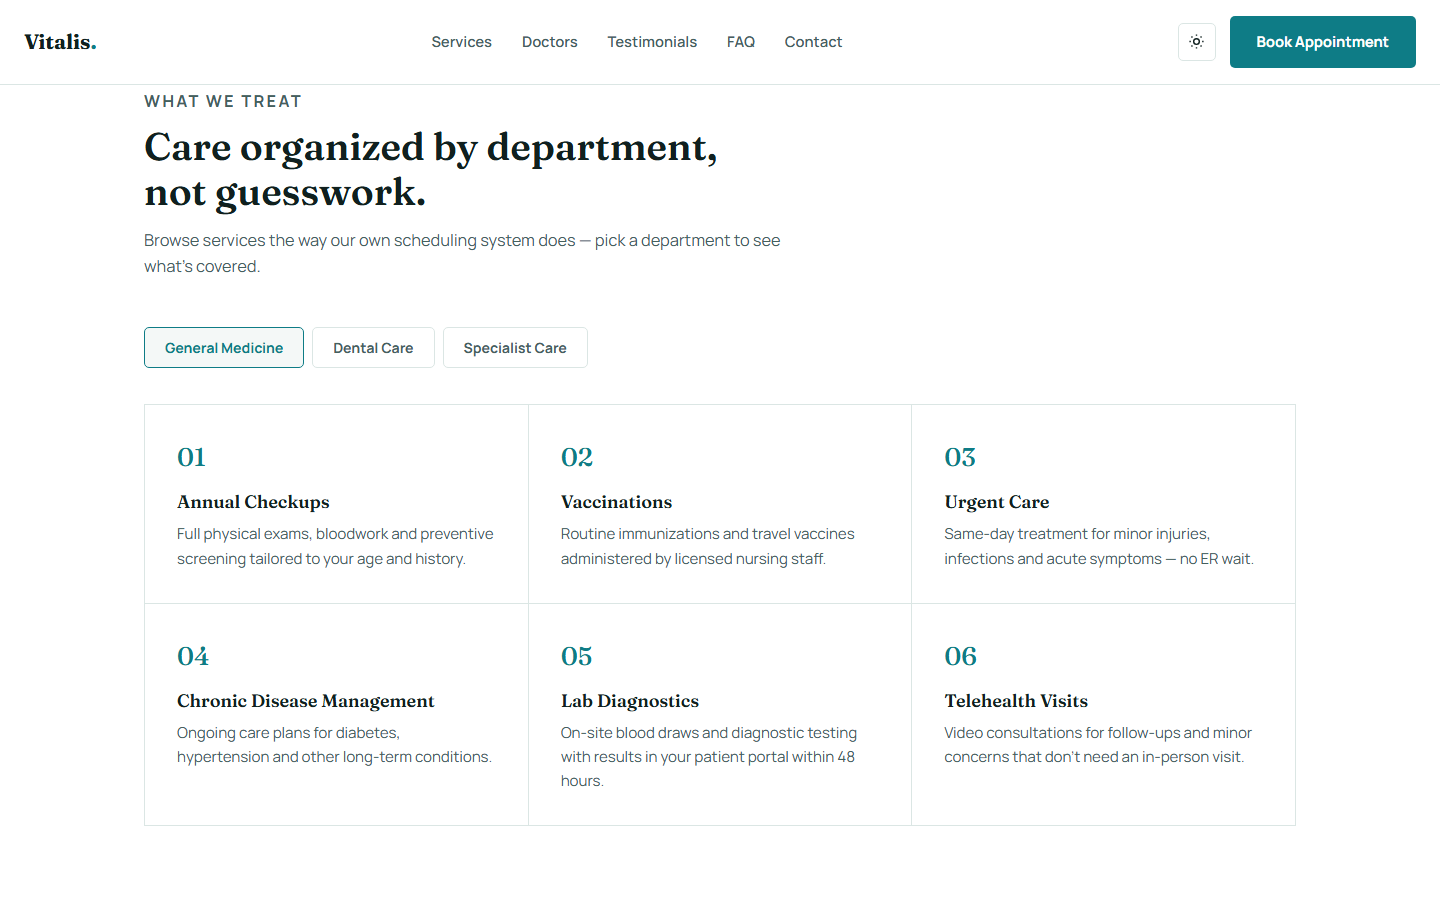Jump to the FAQ section
This screenshot has width=1440, height=900.
(741, 42)
